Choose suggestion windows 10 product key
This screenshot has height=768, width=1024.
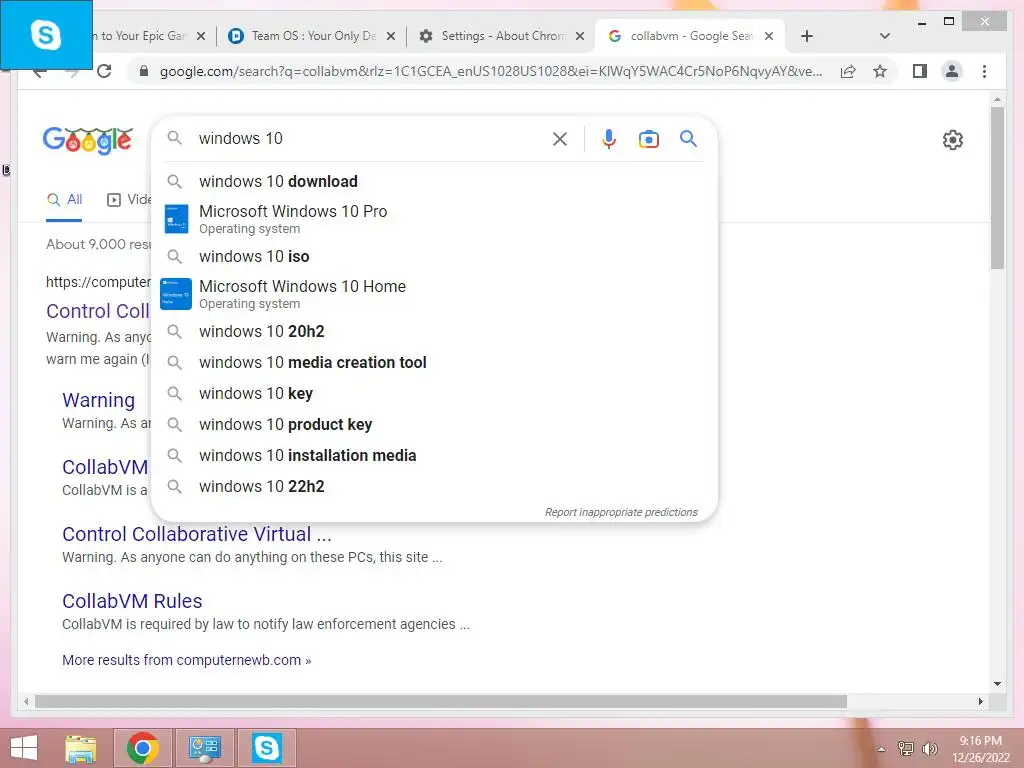[434, 424]
